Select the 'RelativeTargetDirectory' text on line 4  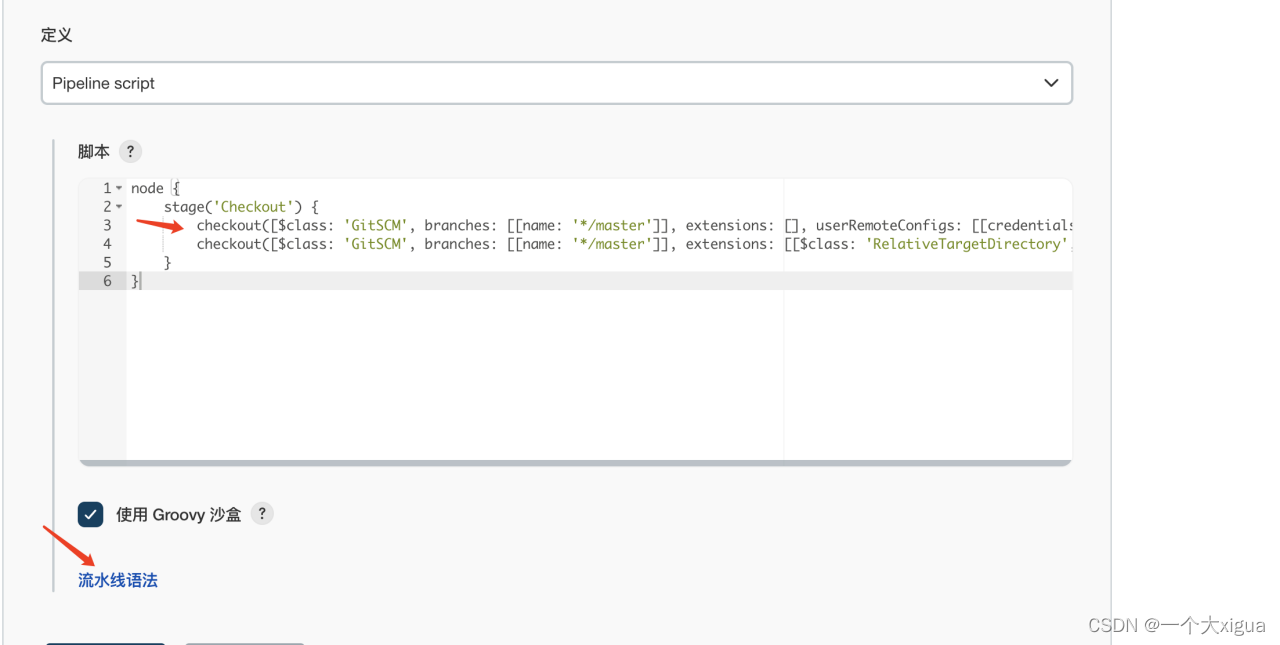click(963, 243)
